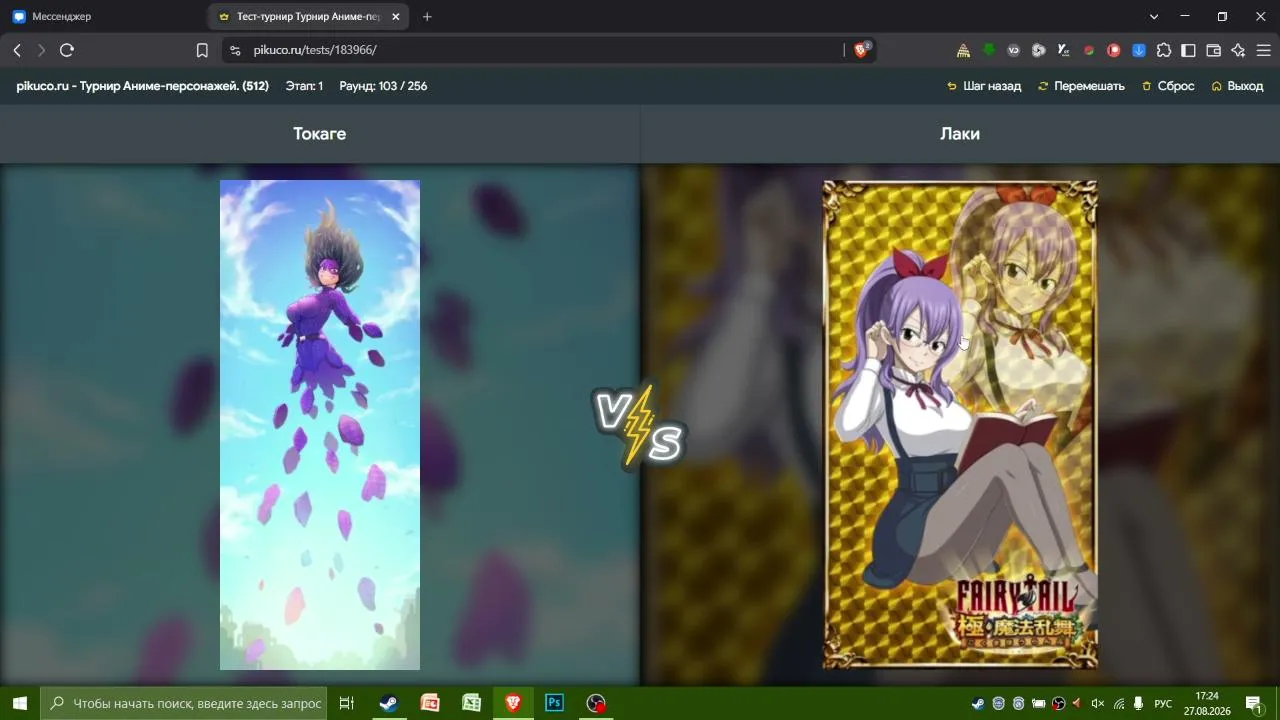
Task: Click Шаг назад to undo last choice
Action: (984, 86)
